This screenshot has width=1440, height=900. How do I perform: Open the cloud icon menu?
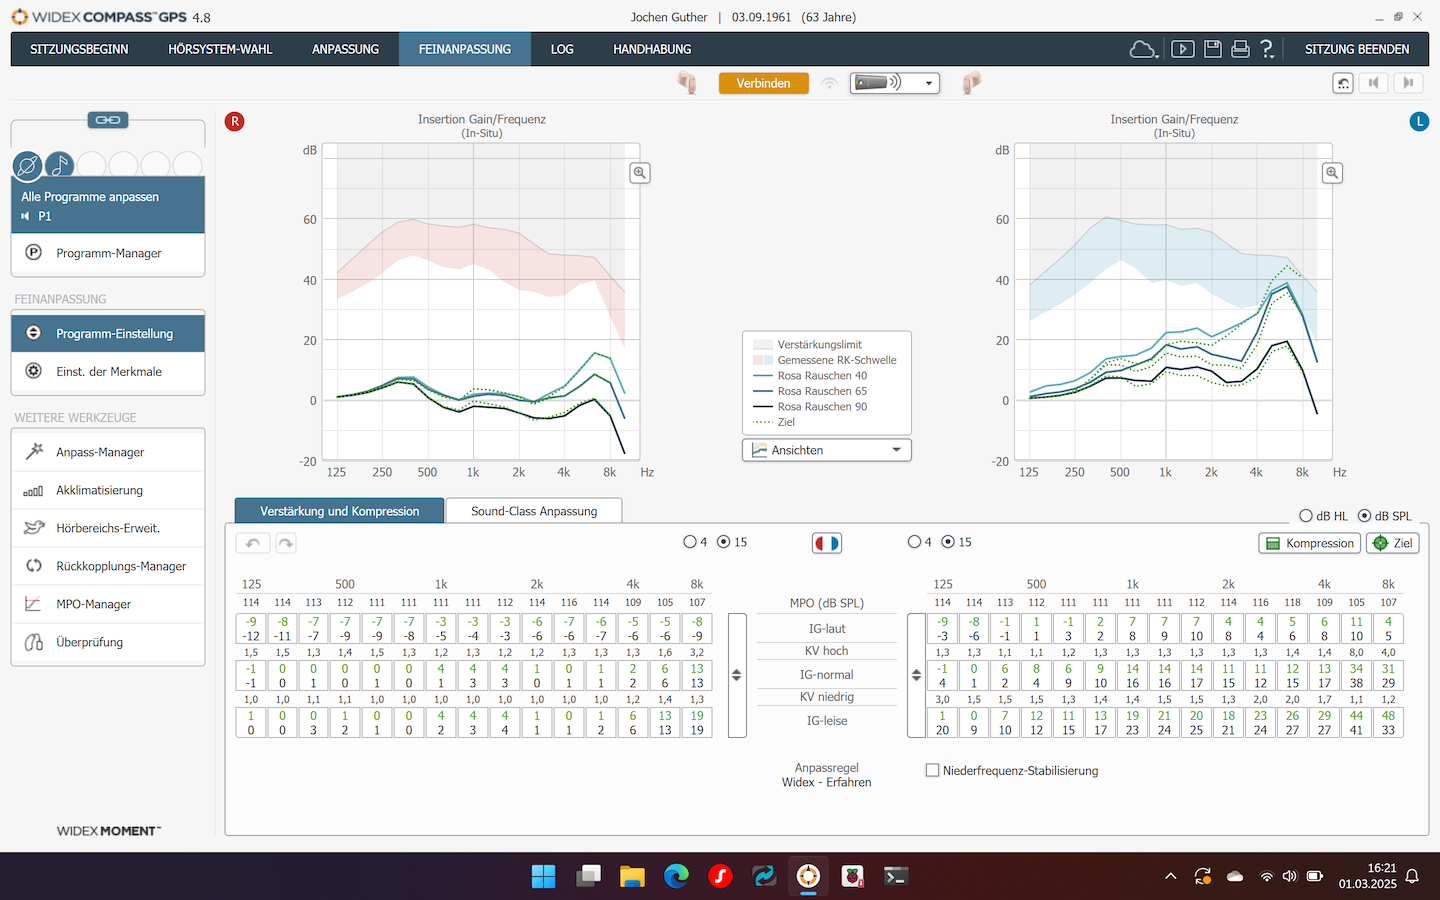tap(1143, 49)
